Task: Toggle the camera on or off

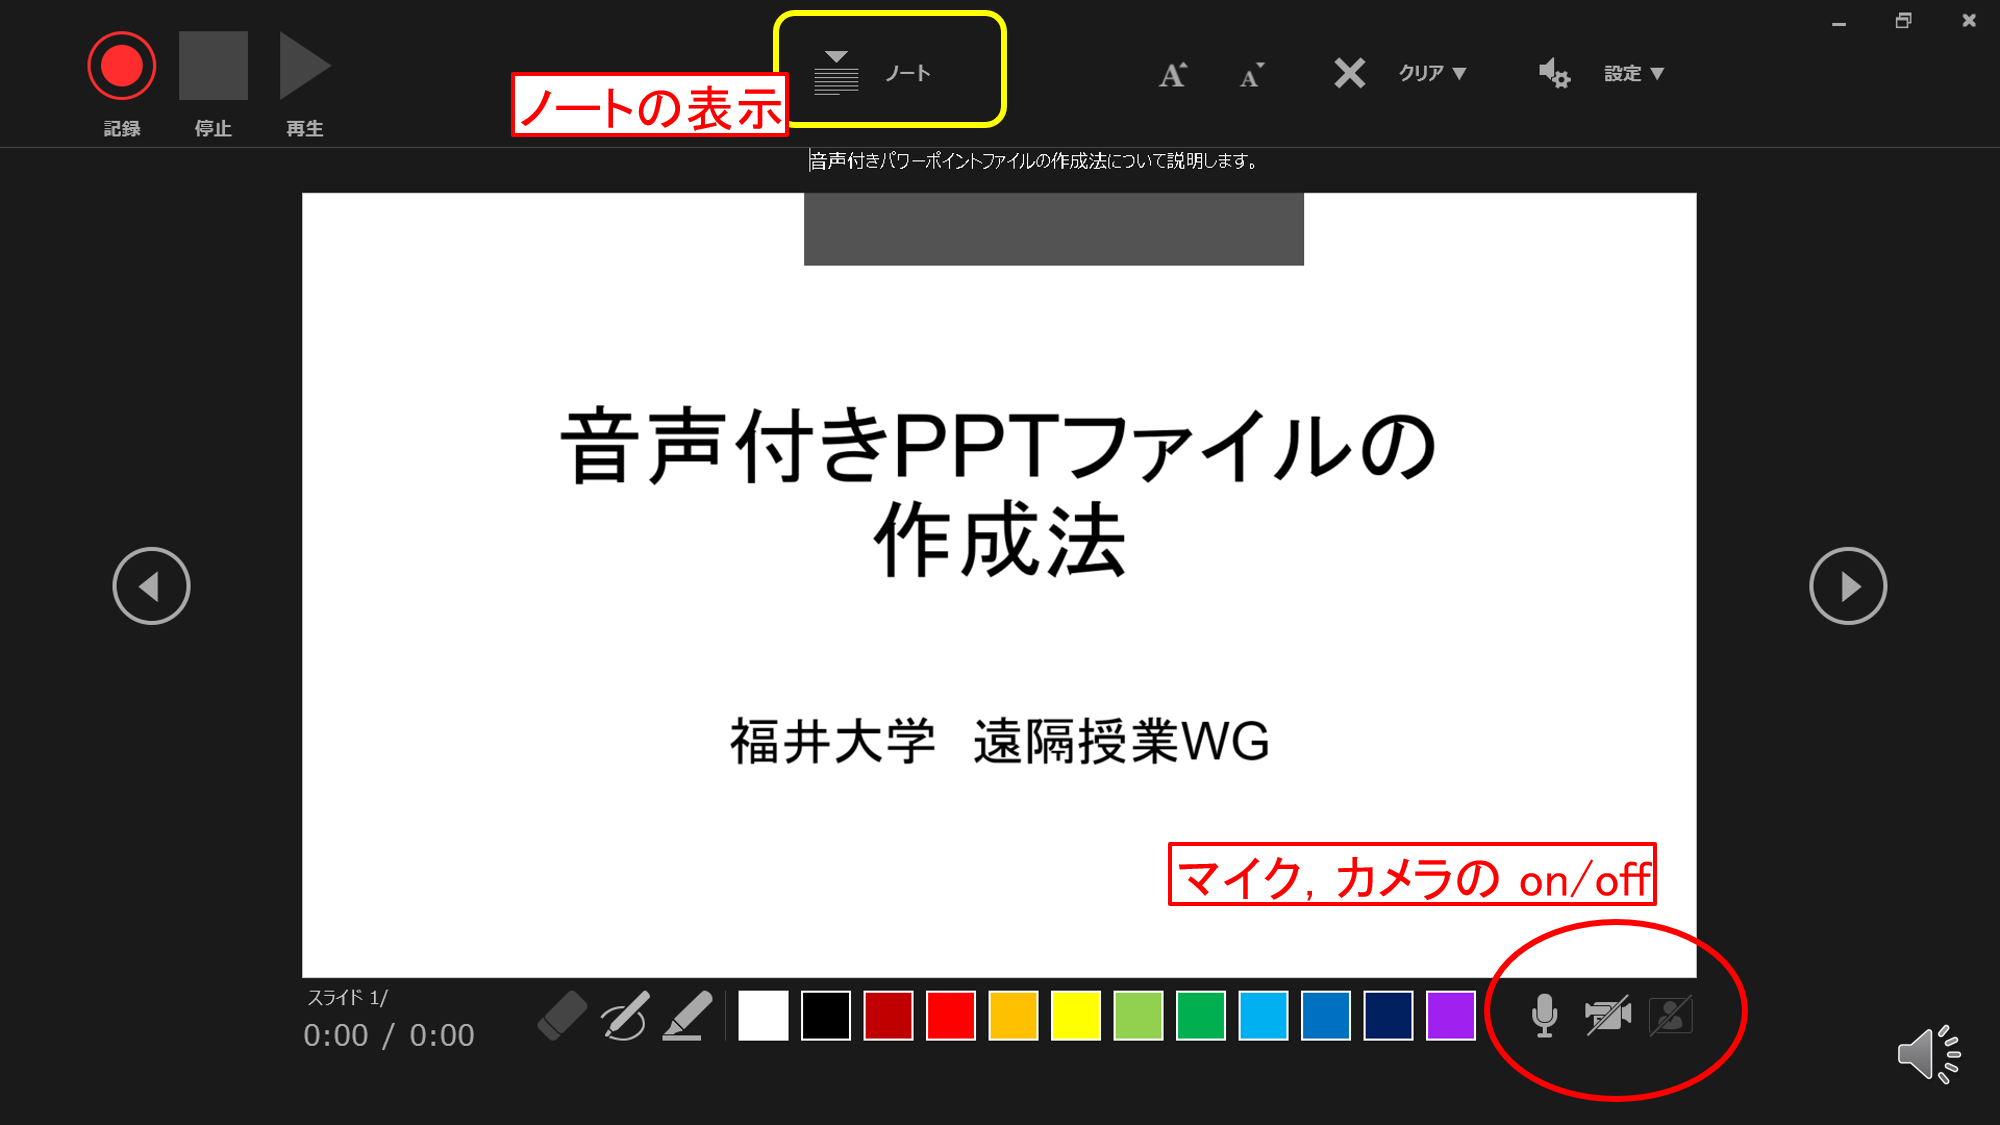Action: click(x=1608, y=1016)
